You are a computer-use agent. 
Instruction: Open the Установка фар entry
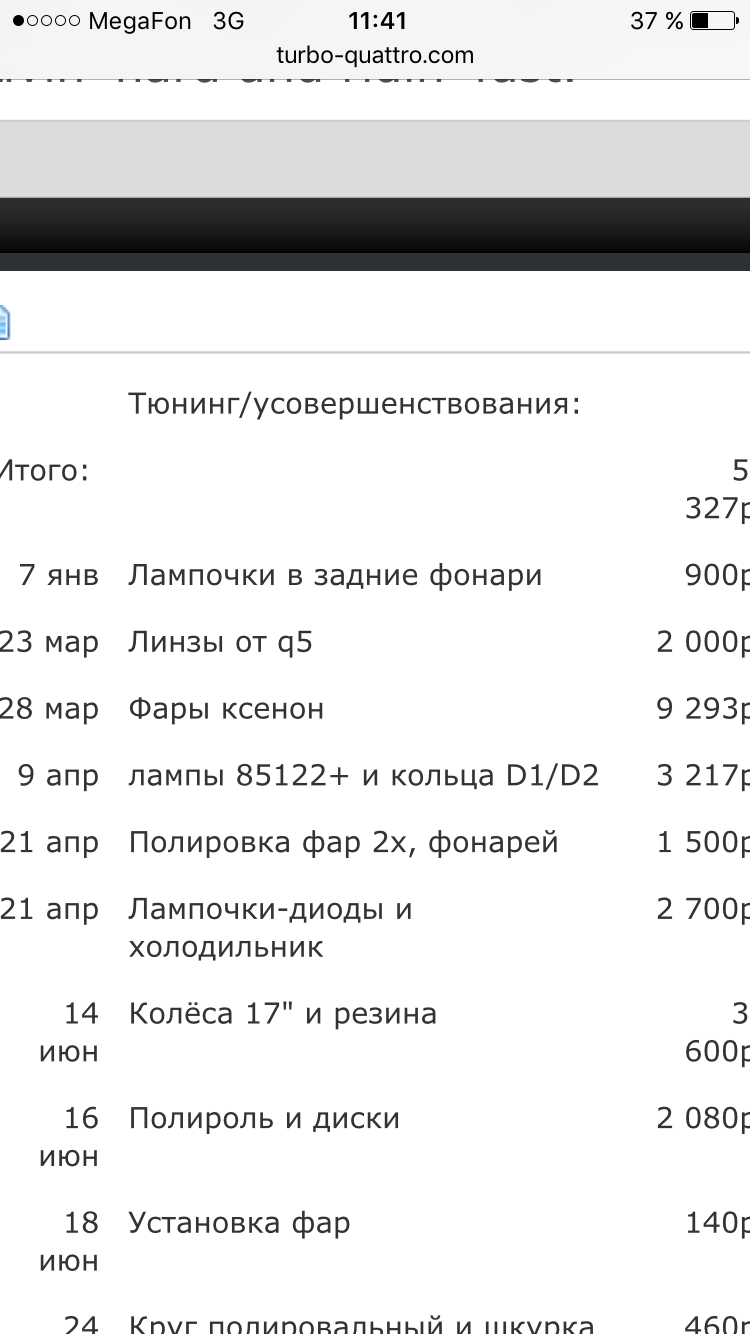click(239, 1222)
